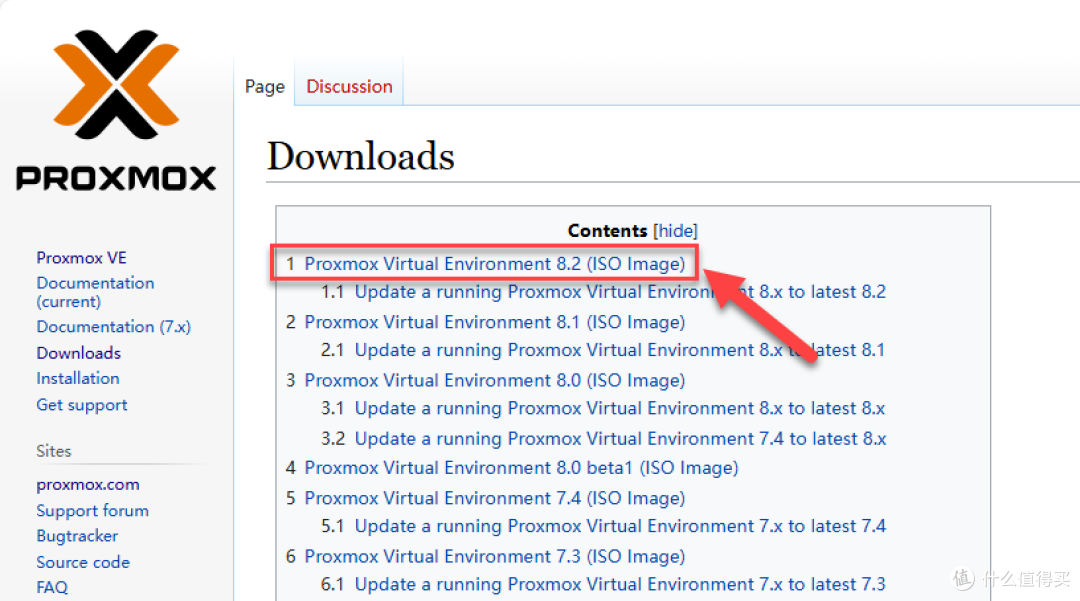1080x601 pixels.
Task: Open the Page tab
Action: [264, 87]
